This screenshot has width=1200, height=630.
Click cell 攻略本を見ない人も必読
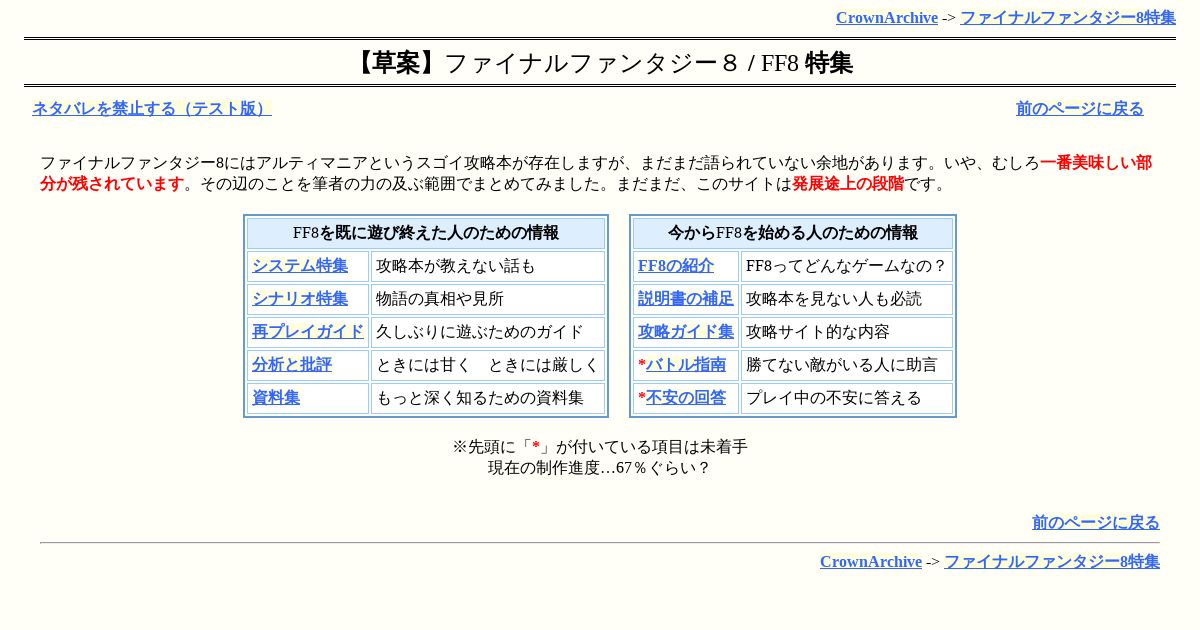point(847,299)
